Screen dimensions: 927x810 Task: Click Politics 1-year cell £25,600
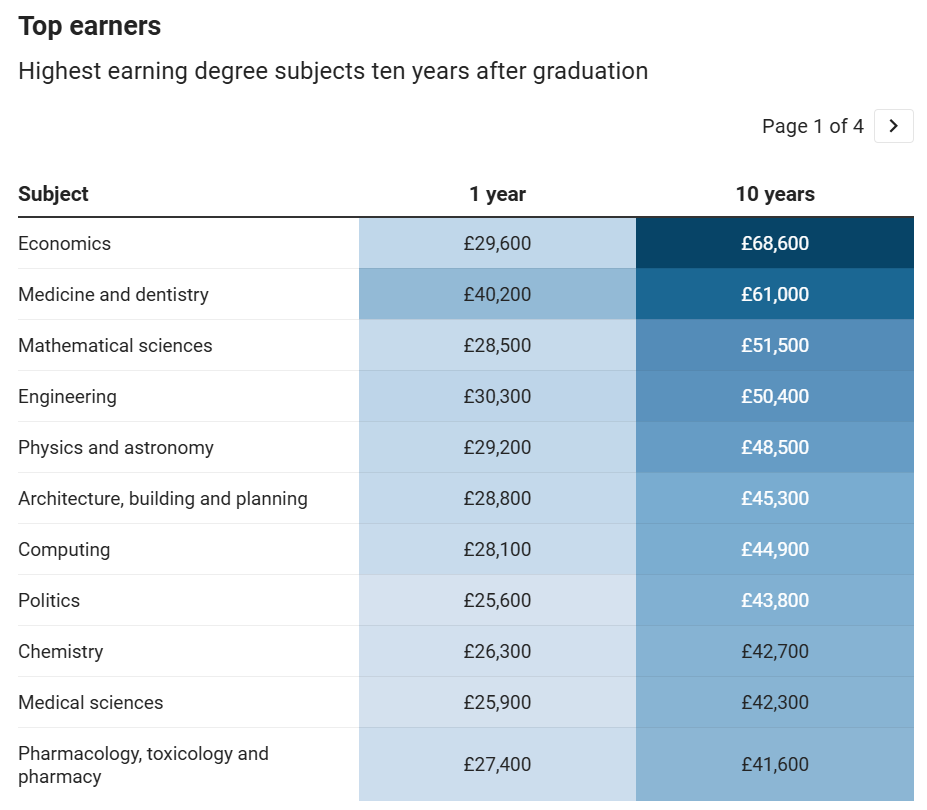[497, 601]
